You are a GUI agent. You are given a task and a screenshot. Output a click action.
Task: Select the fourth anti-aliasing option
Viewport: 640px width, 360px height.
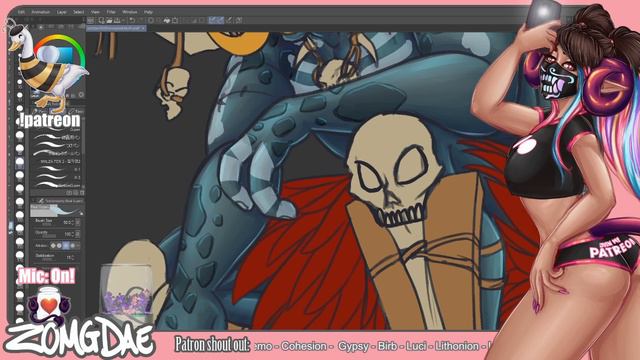(x=73, y=246)
